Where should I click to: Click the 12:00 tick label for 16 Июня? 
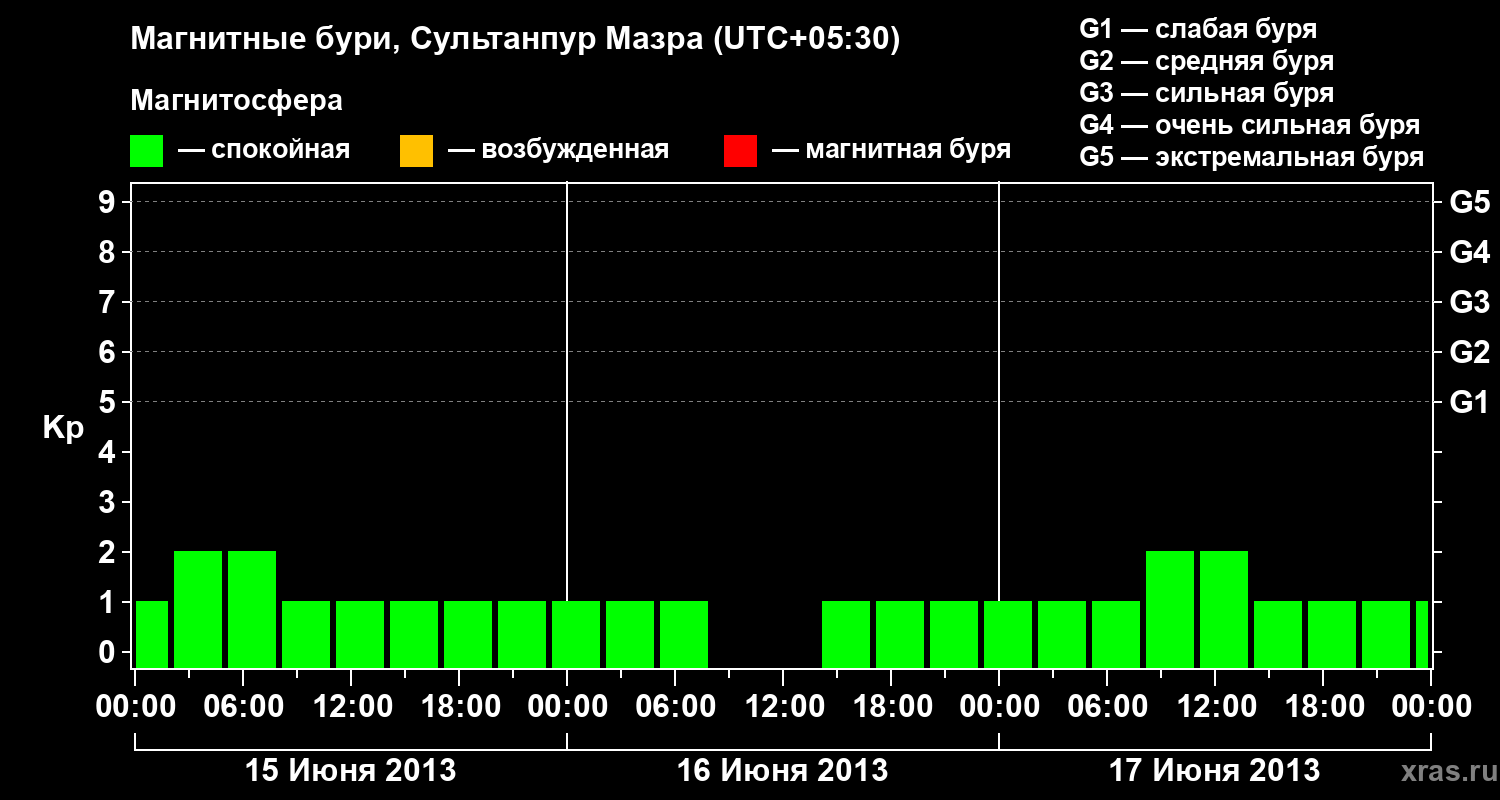click(x=784, y=706)
